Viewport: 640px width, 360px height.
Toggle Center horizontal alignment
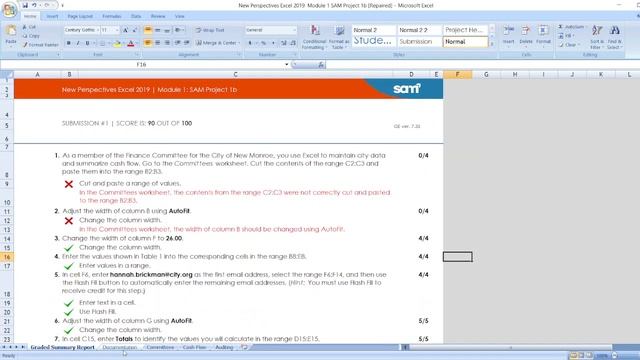(158, 43)
